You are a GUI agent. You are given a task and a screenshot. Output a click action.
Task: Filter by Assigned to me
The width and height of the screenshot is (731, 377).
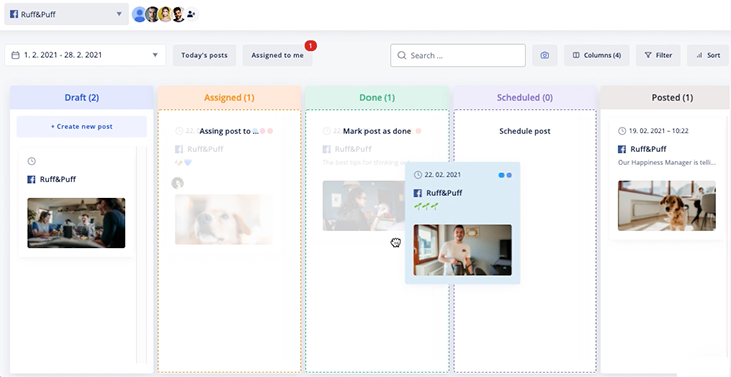tap(277, 55)
